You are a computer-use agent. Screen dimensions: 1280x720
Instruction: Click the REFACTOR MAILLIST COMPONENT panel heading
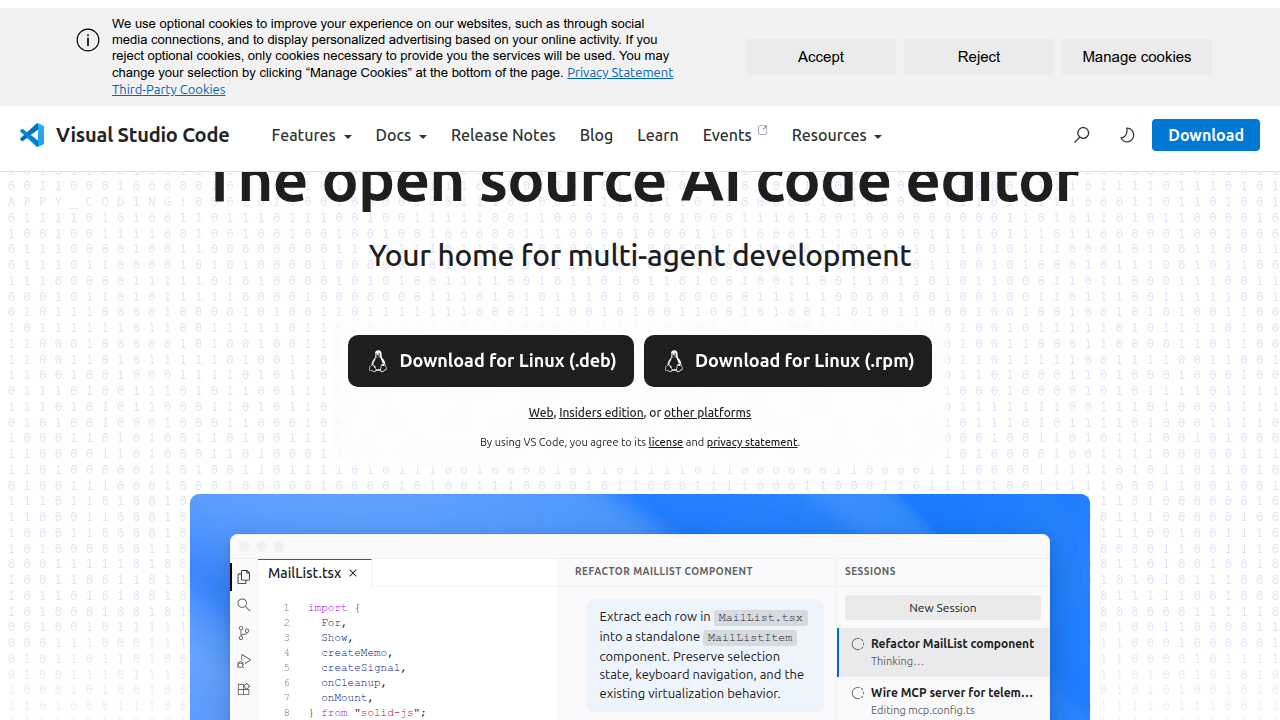click(664, 571)
